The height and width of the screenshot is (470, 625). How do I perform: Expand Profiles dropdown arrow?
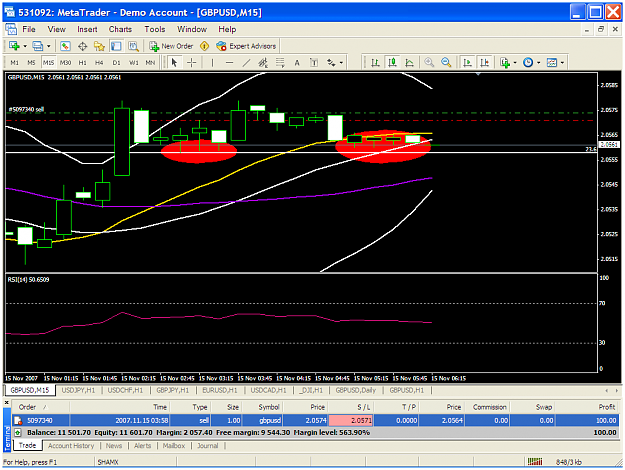coord(49,46)
